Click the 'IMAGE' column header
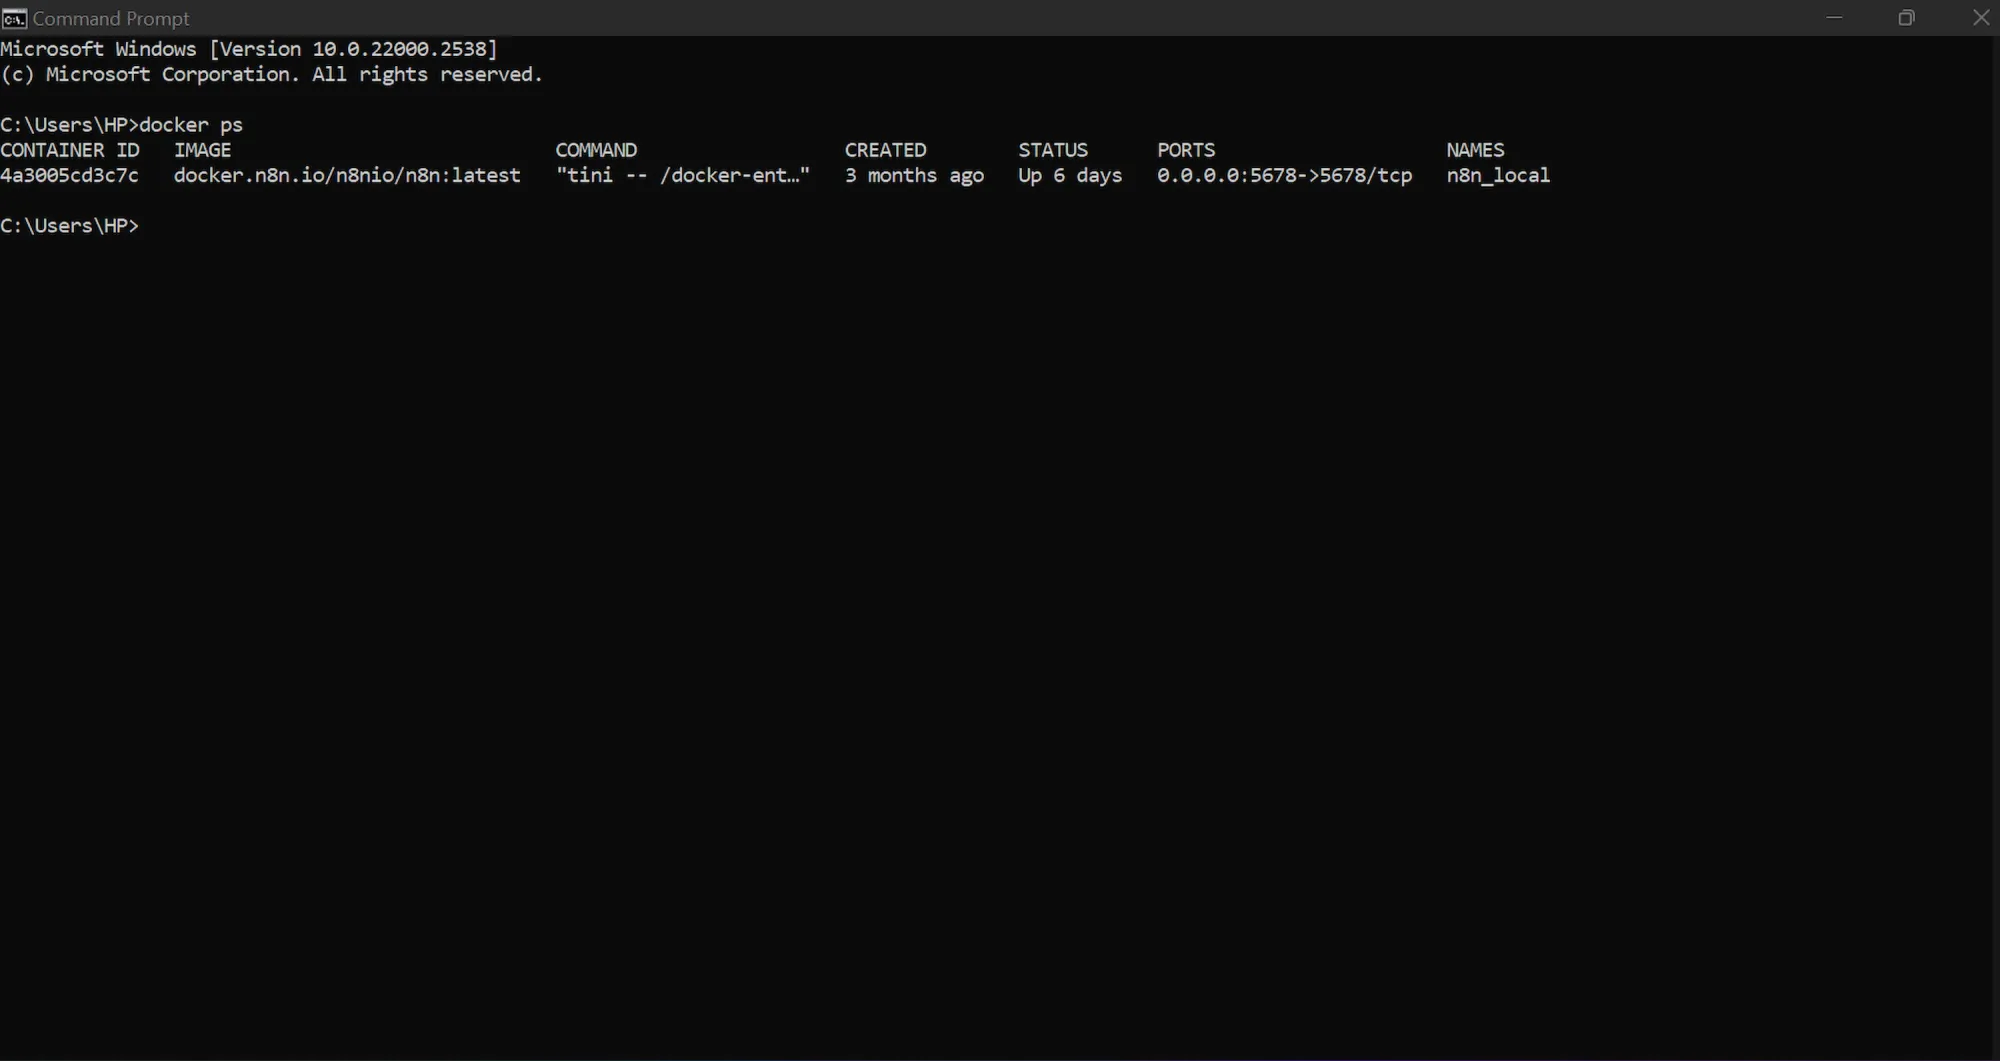Image resolution: width=2000 pixels, height=1061 pixels. coord(202,150)
